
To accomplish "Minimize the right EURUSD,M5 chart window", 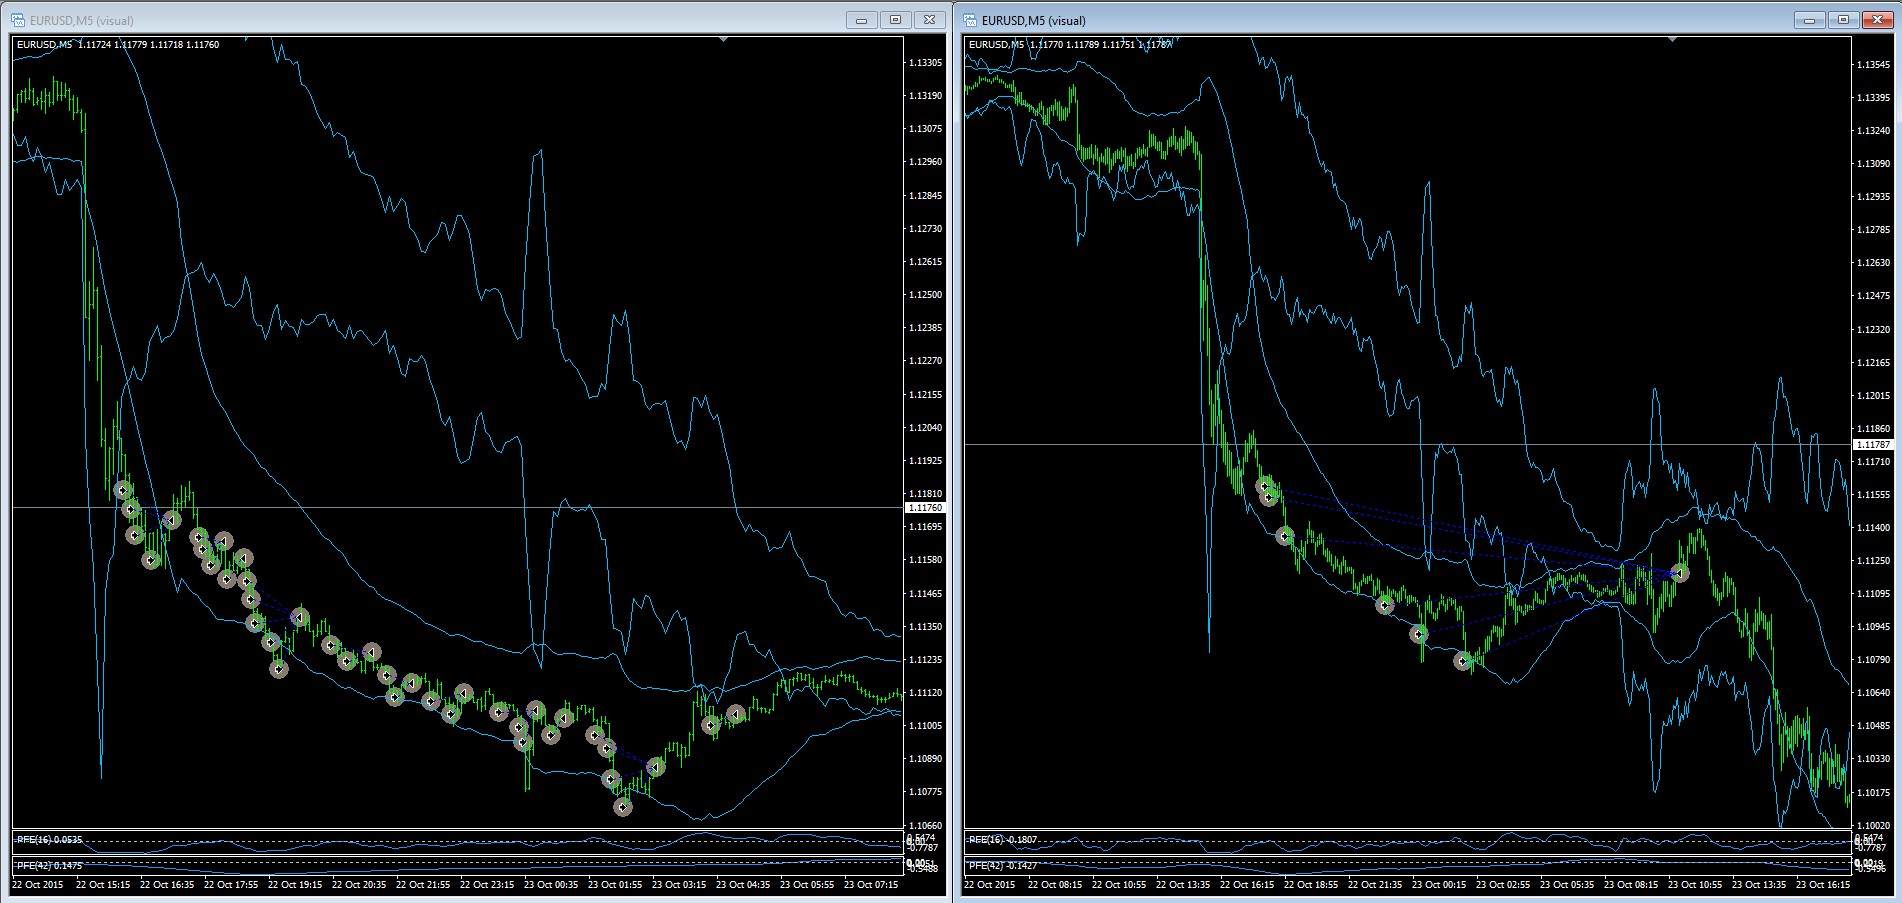I will 1810,20.
